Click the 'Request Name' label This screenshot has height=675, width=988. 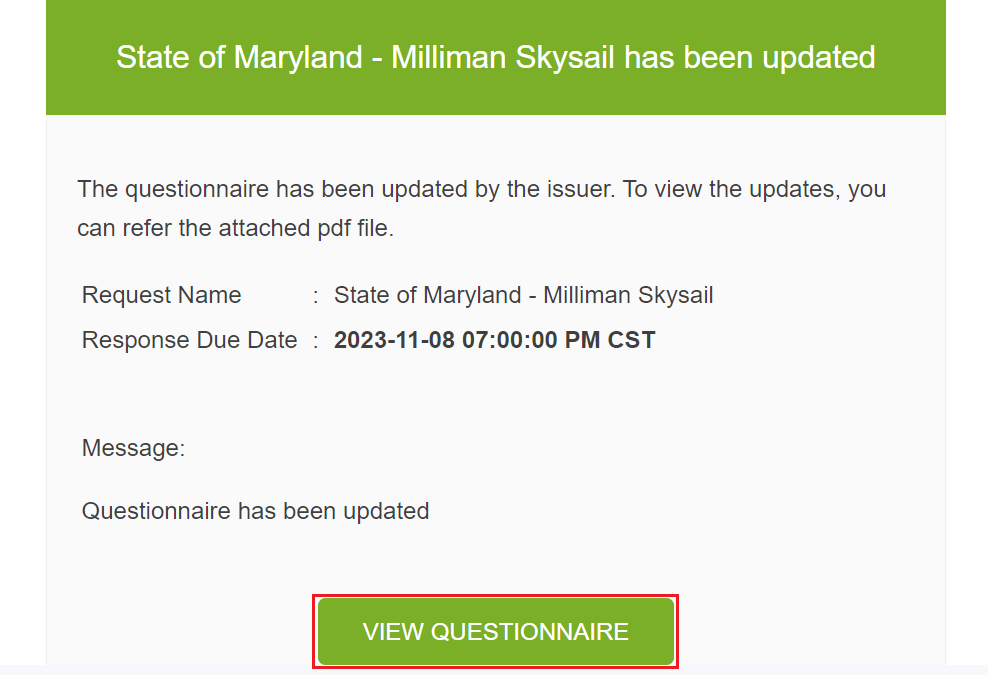161,295
